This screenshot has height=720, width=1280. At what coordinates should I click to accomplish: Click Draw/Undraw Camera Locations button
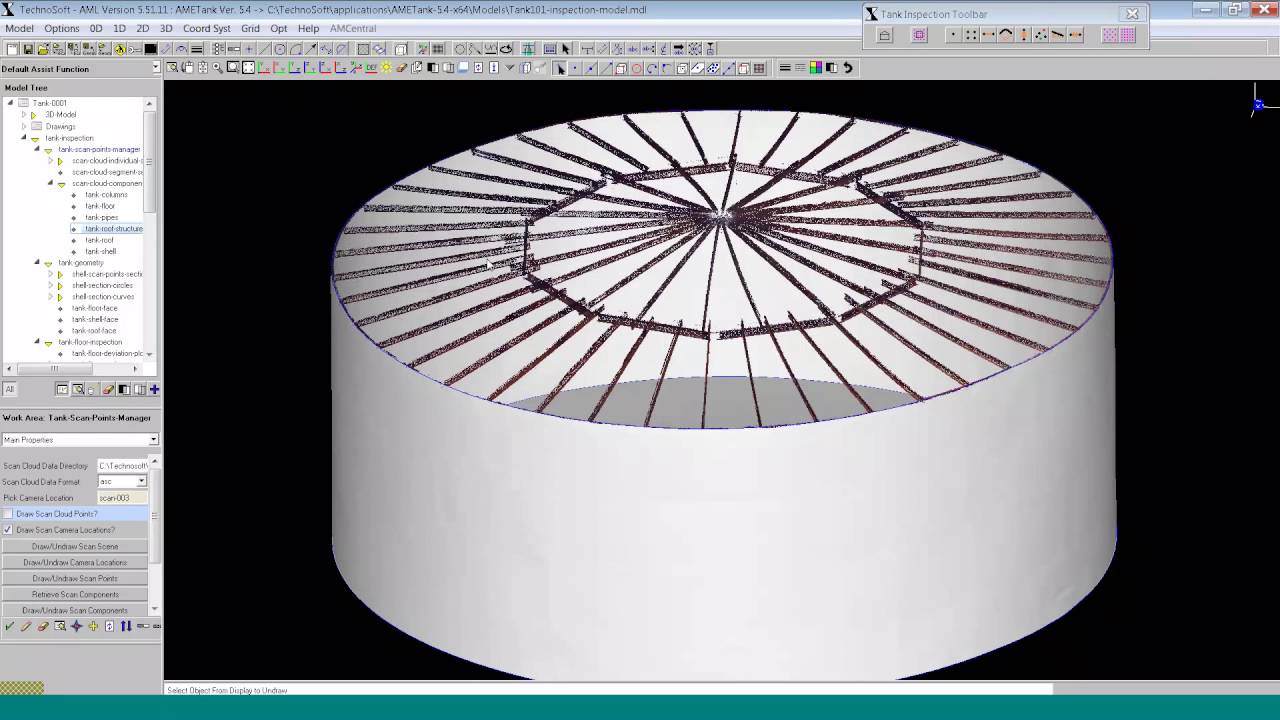(75, 562)
